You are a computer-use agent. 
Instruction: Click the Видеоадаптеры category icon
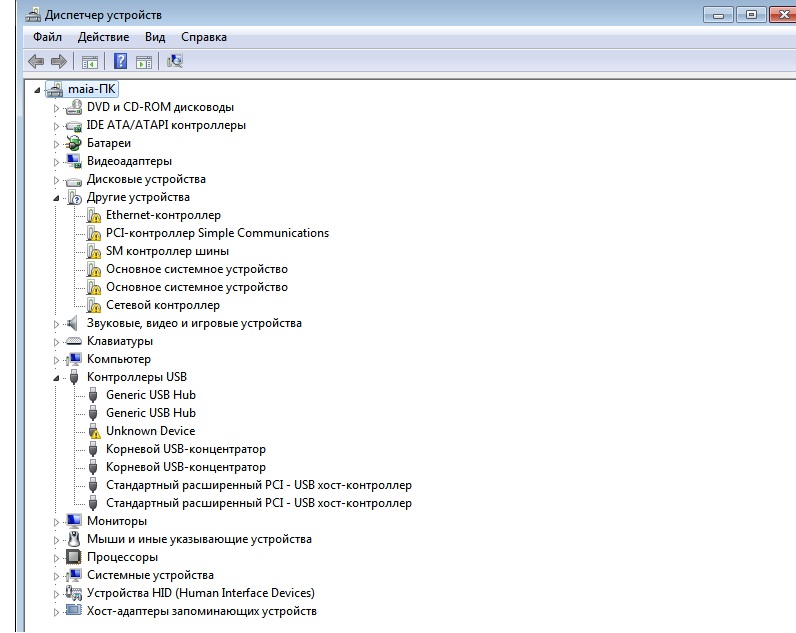[74, 161]
